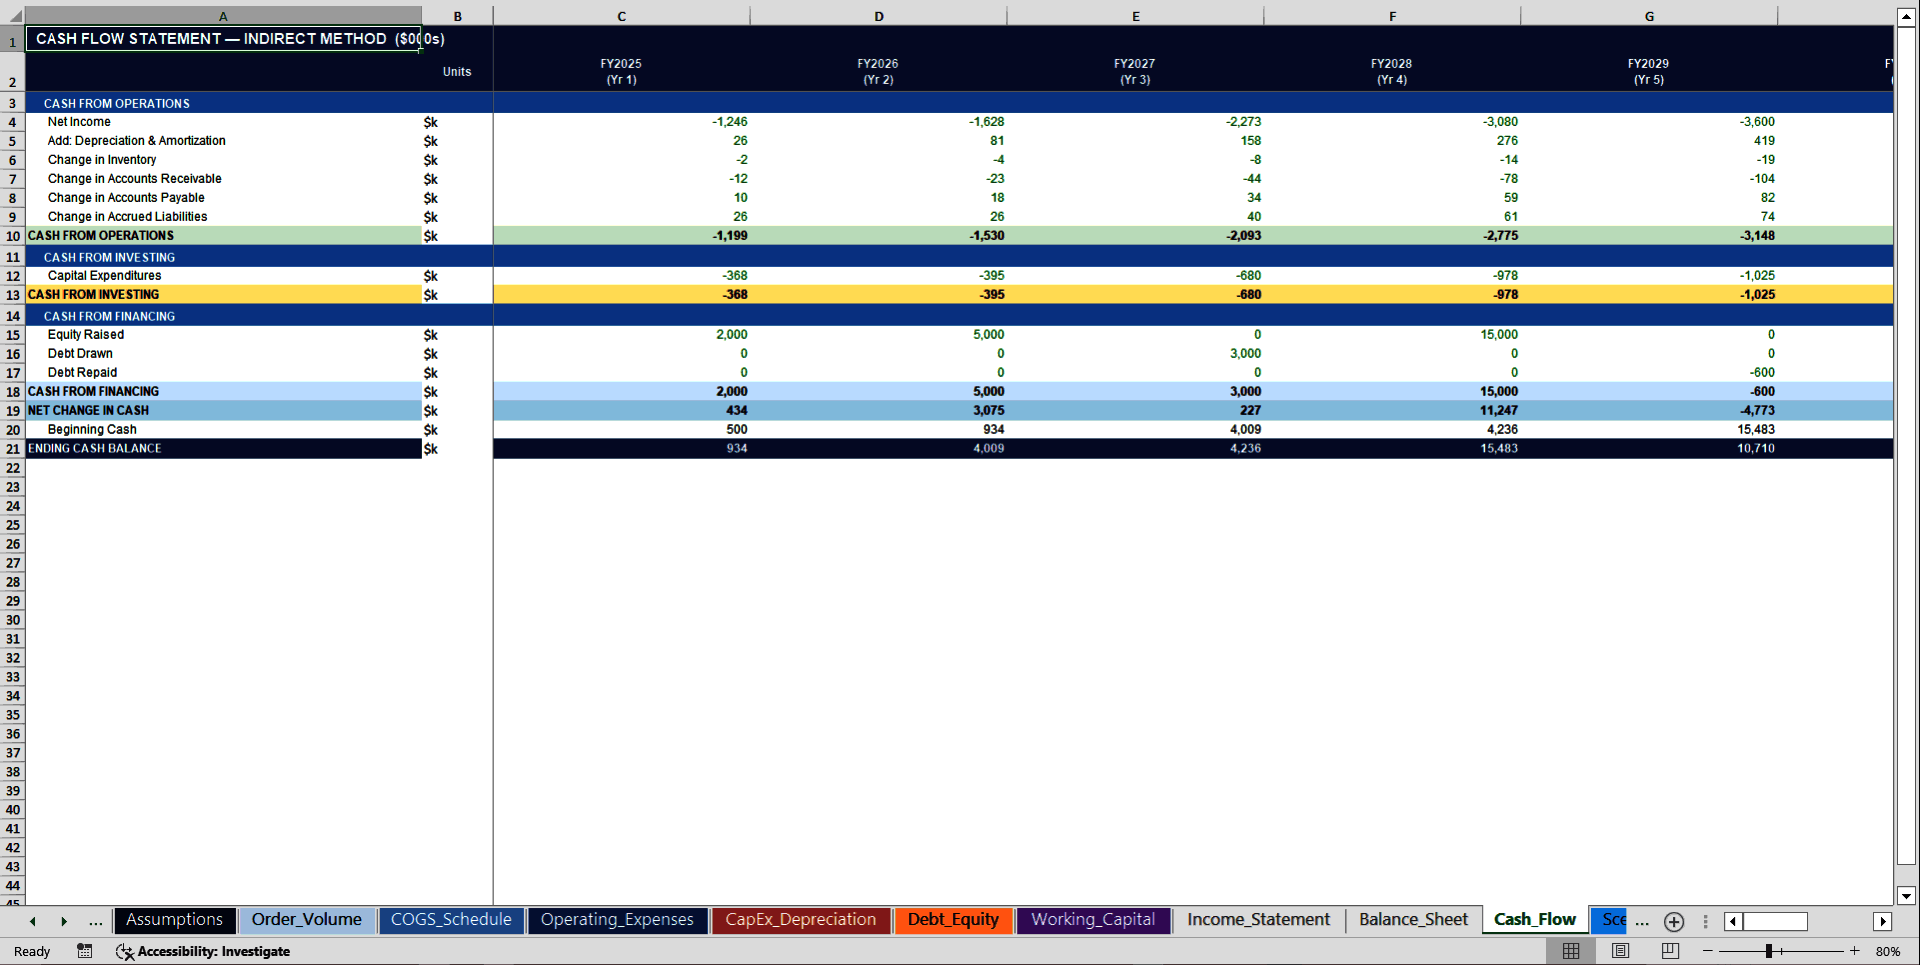Open the Accessibility: Investigate checker

(204, 951)
